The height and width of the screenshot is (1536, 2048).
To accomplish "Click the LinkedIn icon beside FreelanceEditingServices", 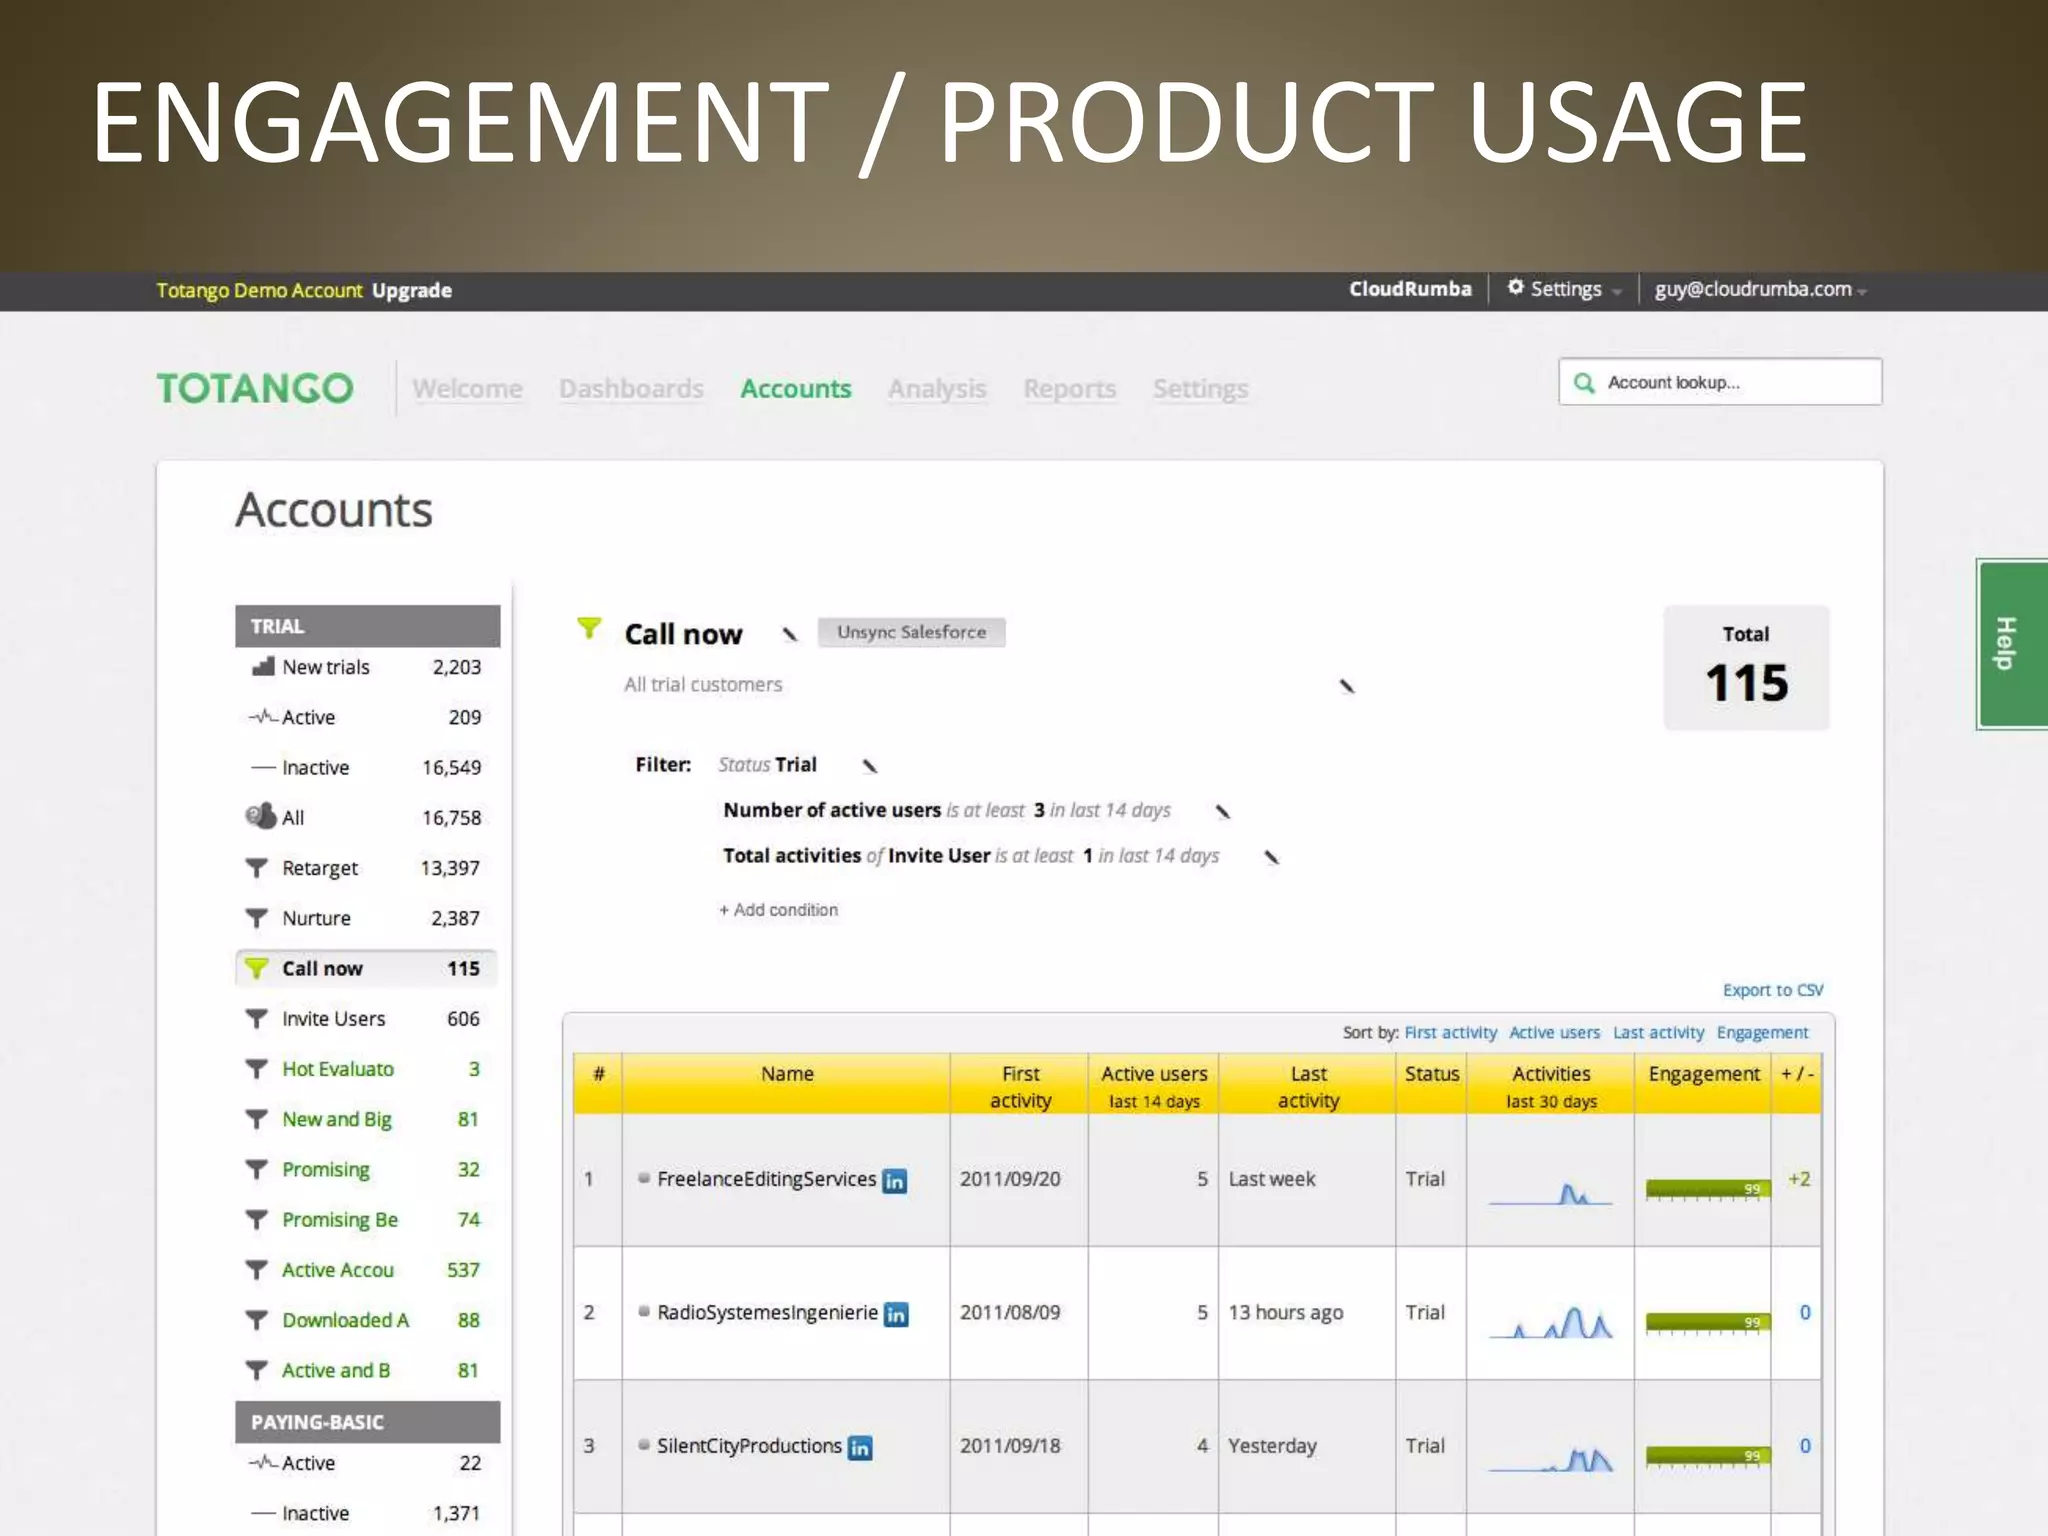I will pyautogui.click(x=895, y=1181).
